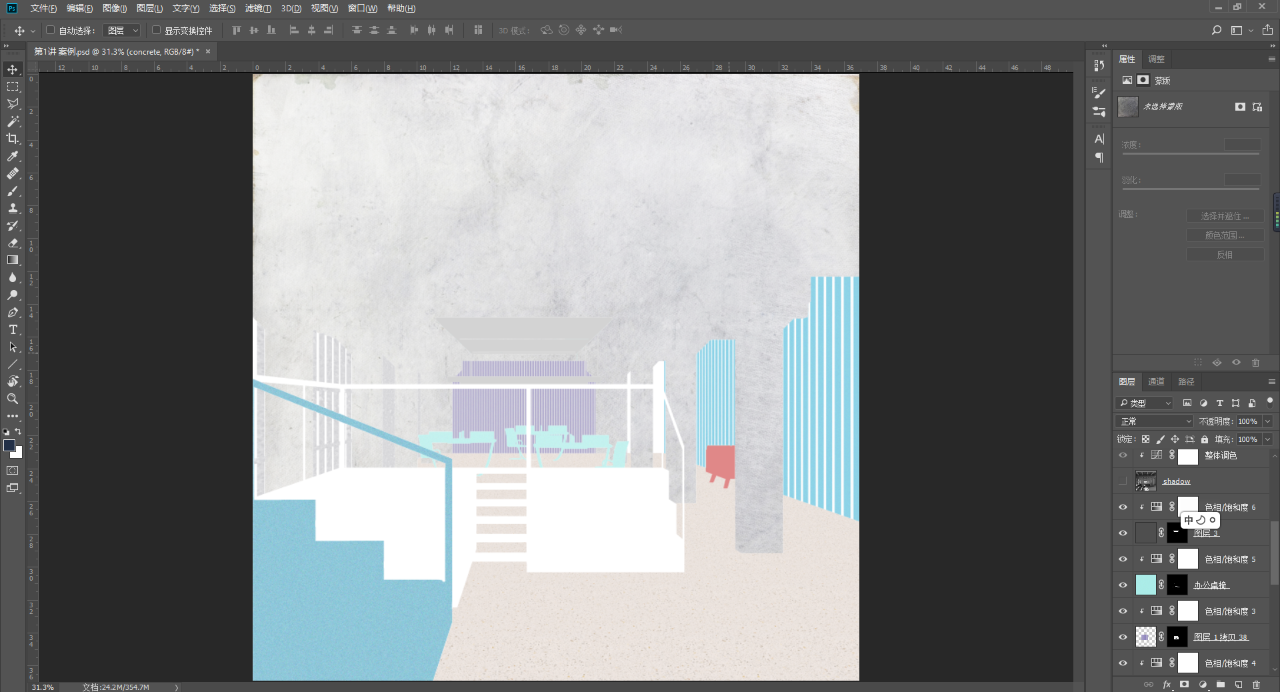The width and height of the screenshot is (1280, 692).
Task: Hide the 办公桌椅 layer
Action: (x=1123, y=585)
